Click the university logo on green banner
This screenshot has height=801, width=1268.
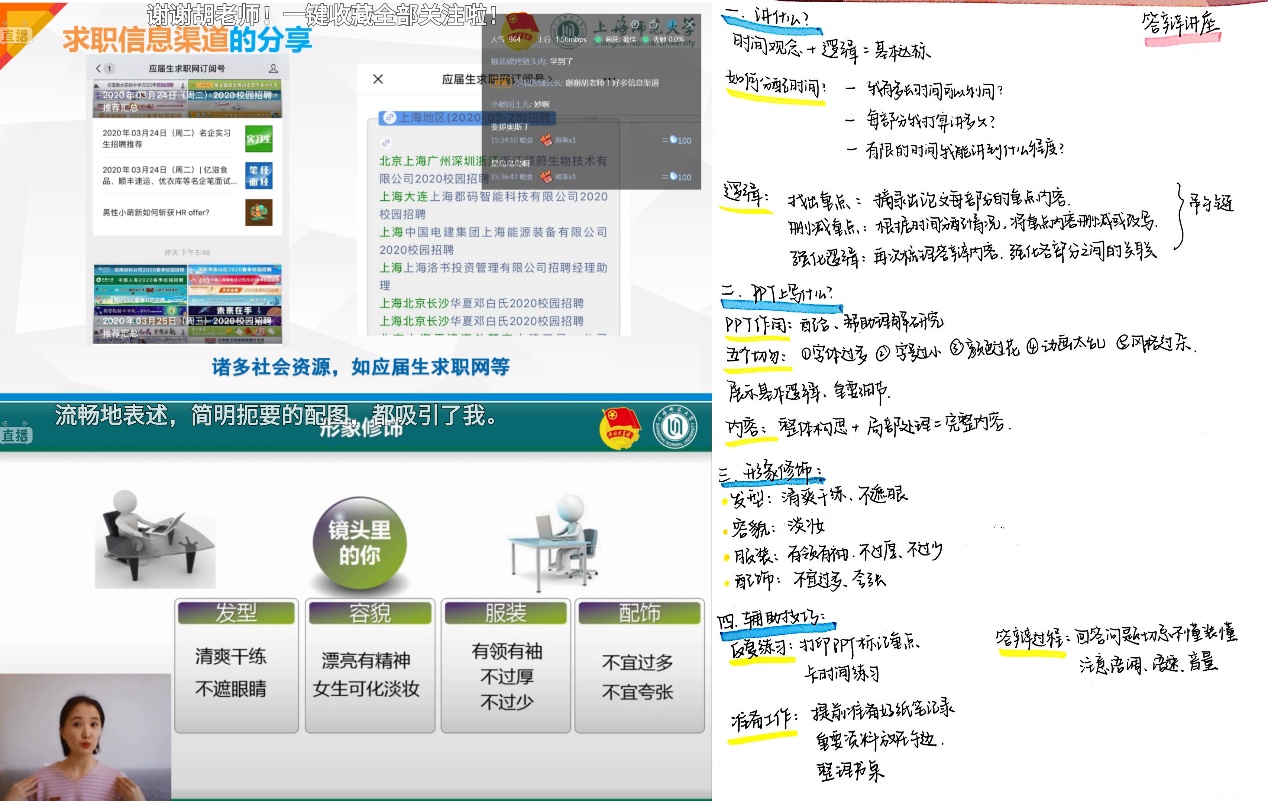(x=670, y=424)
